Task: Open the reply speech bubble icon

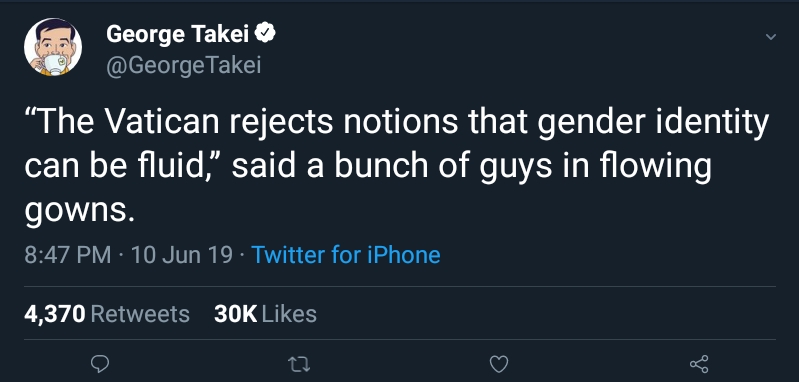Action: (100, 364)
